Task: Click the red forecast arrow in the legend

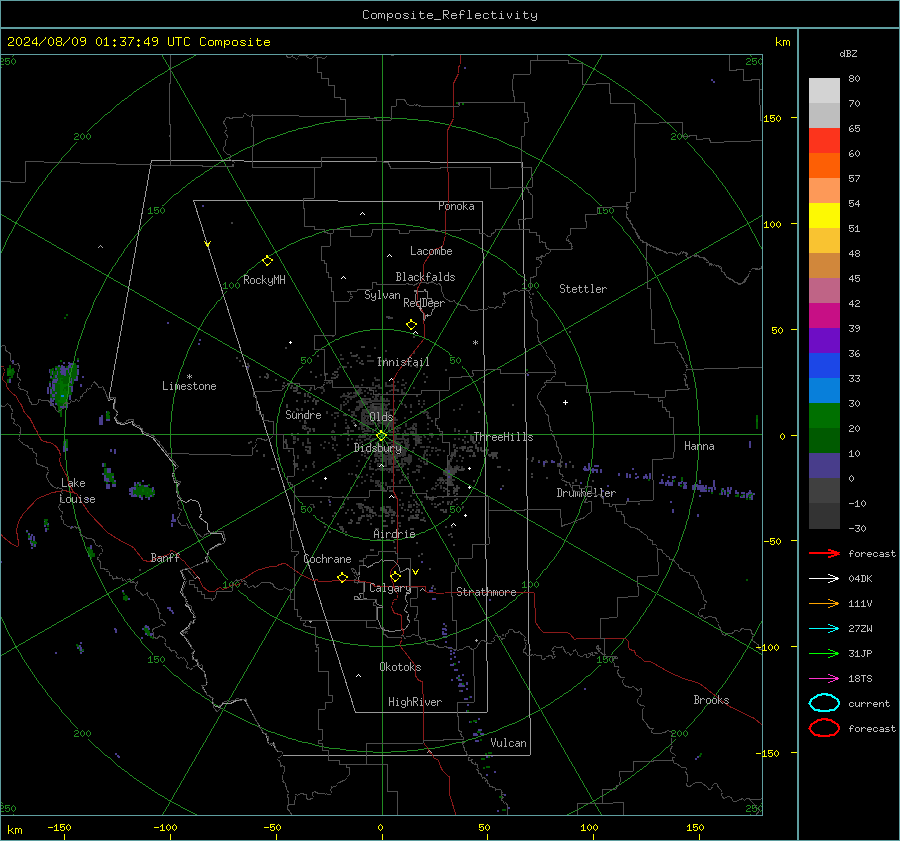Action: 824,553
